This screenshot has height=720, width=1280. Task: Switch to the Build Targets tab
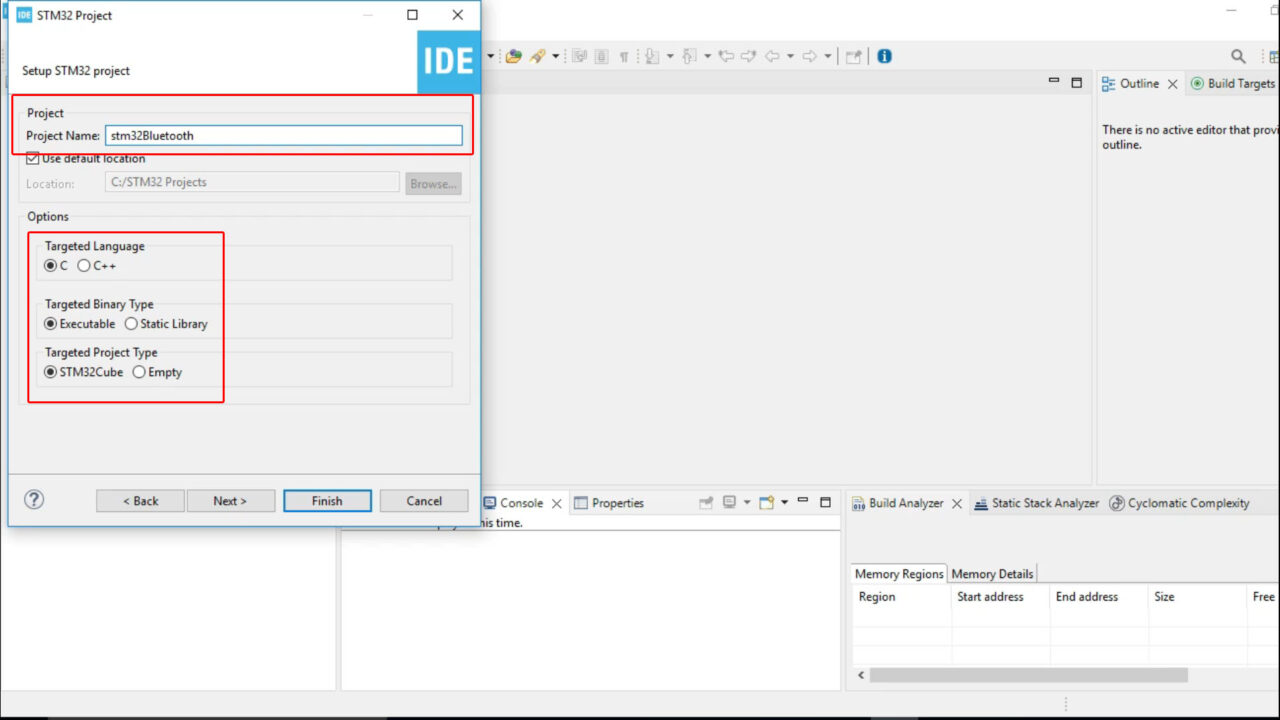[1233, 84]
